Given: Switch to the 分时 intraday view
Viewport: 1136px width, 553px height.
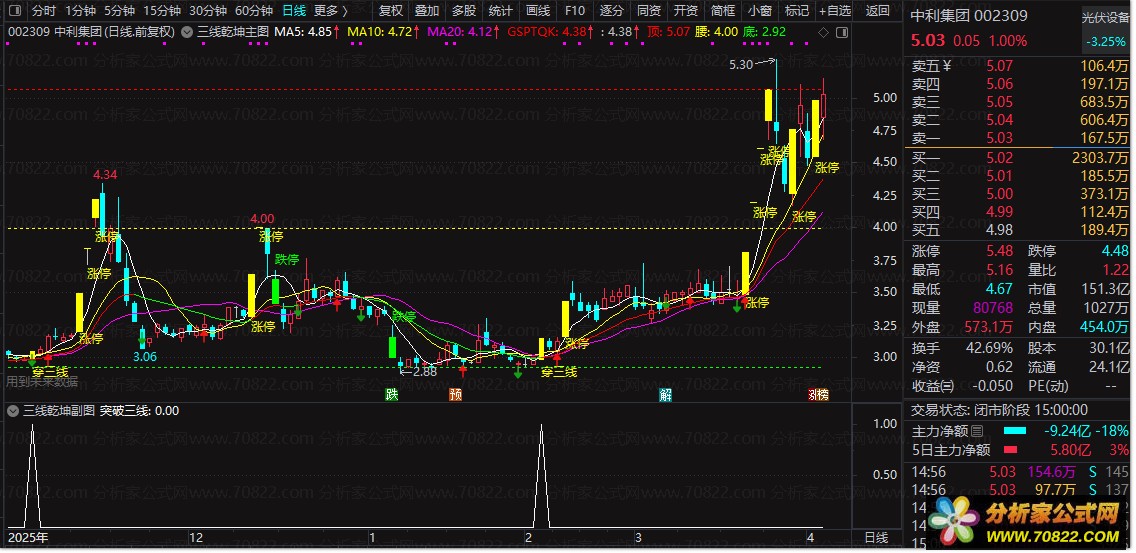Looking at the screenshot, I should tap(44, 11).
